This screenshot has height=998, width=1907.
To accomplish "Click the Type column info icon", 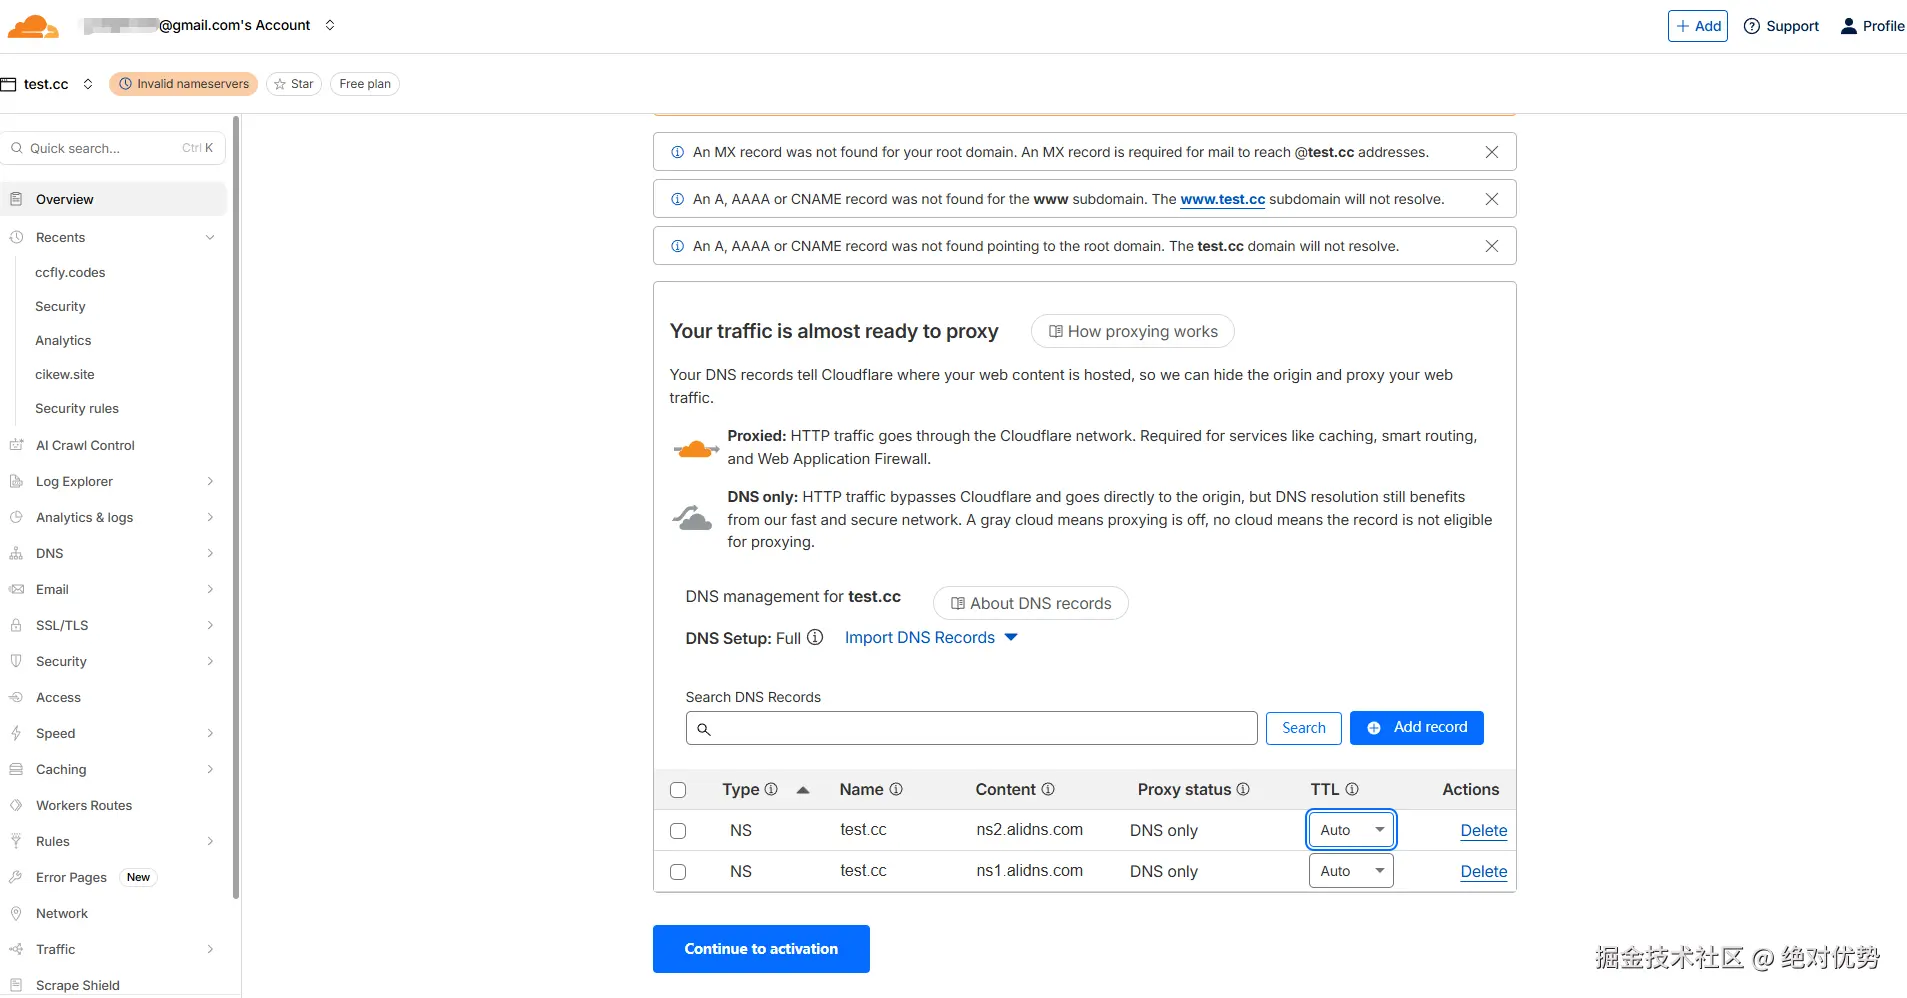I will point(771,789).
